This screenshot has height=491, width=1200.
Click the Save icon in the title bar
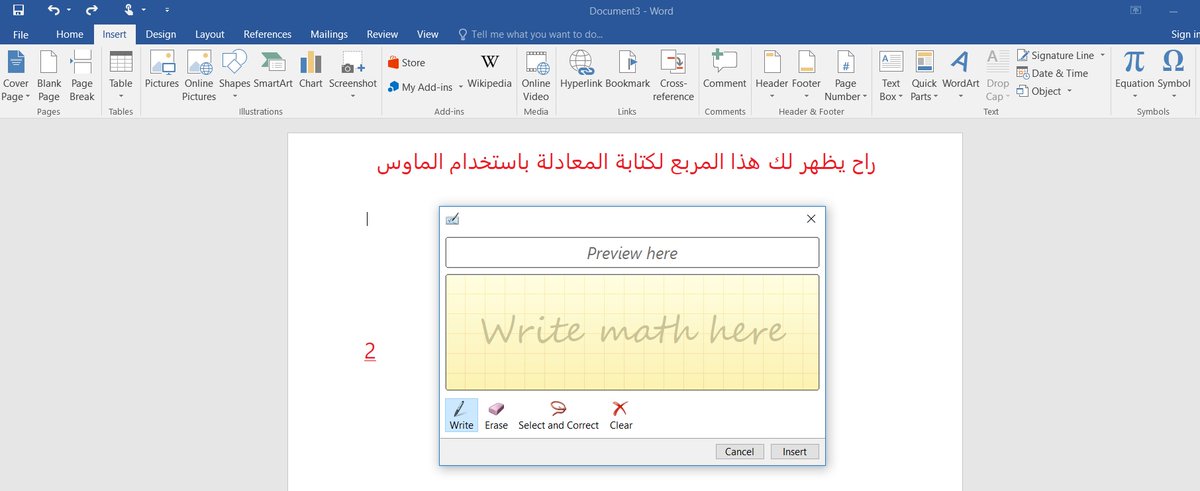18,10
